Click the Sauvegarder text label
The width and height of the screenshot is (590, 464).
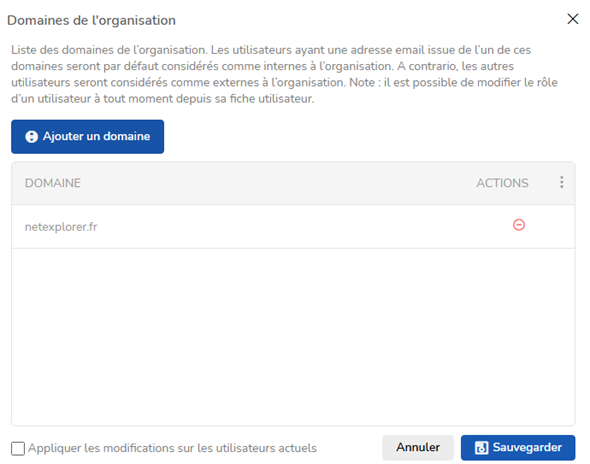pos(527,447)
